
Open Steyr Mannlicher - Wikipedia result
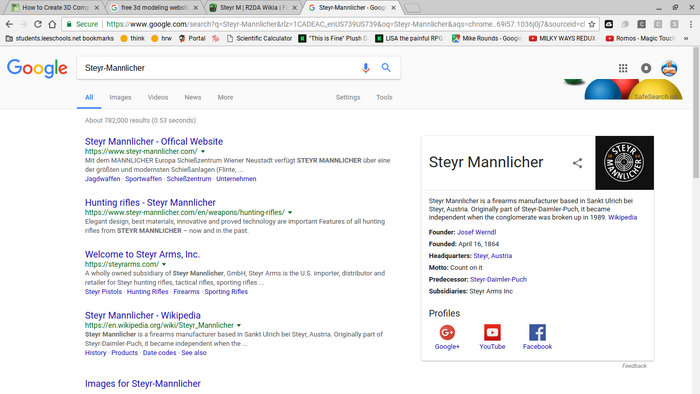point(143,315)
